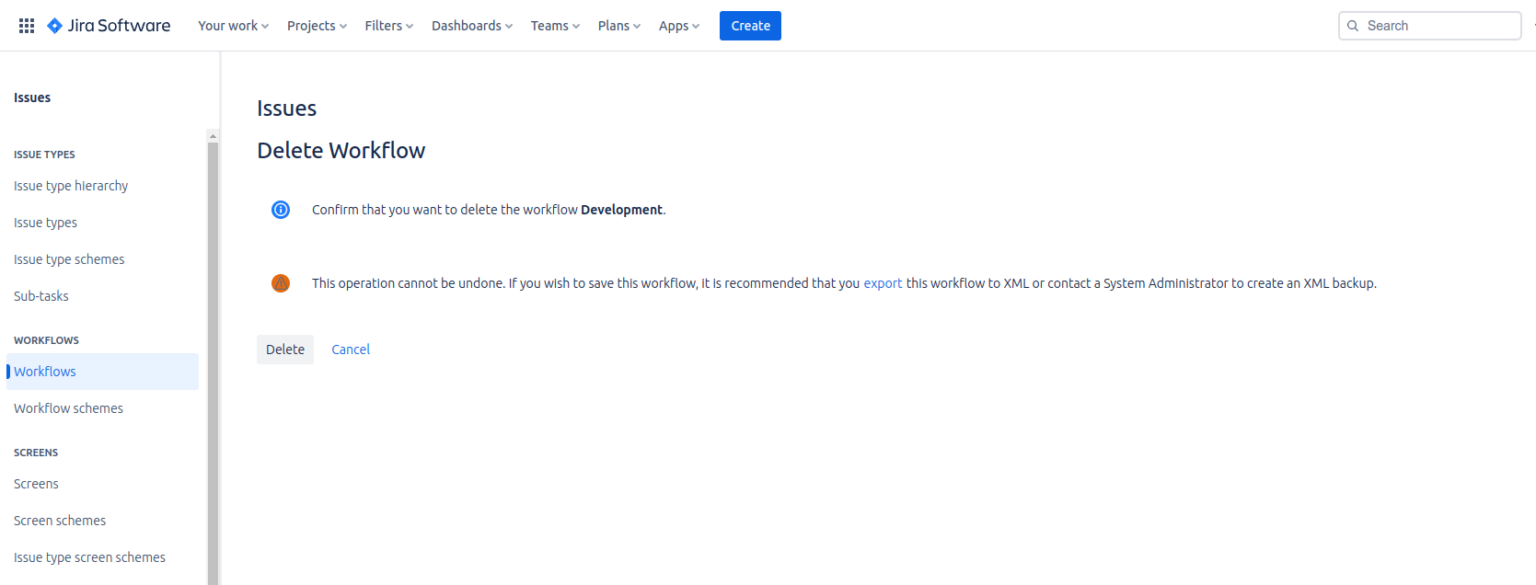Click the search magnifier icon
Image resolution: width=1536 pixels, height=585 pixels.
point(1353,26)
